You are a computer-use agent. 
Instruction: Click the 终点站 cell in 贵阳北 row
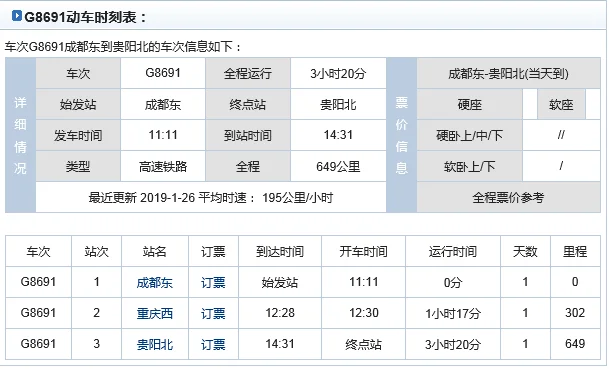(x=364, y=345)
